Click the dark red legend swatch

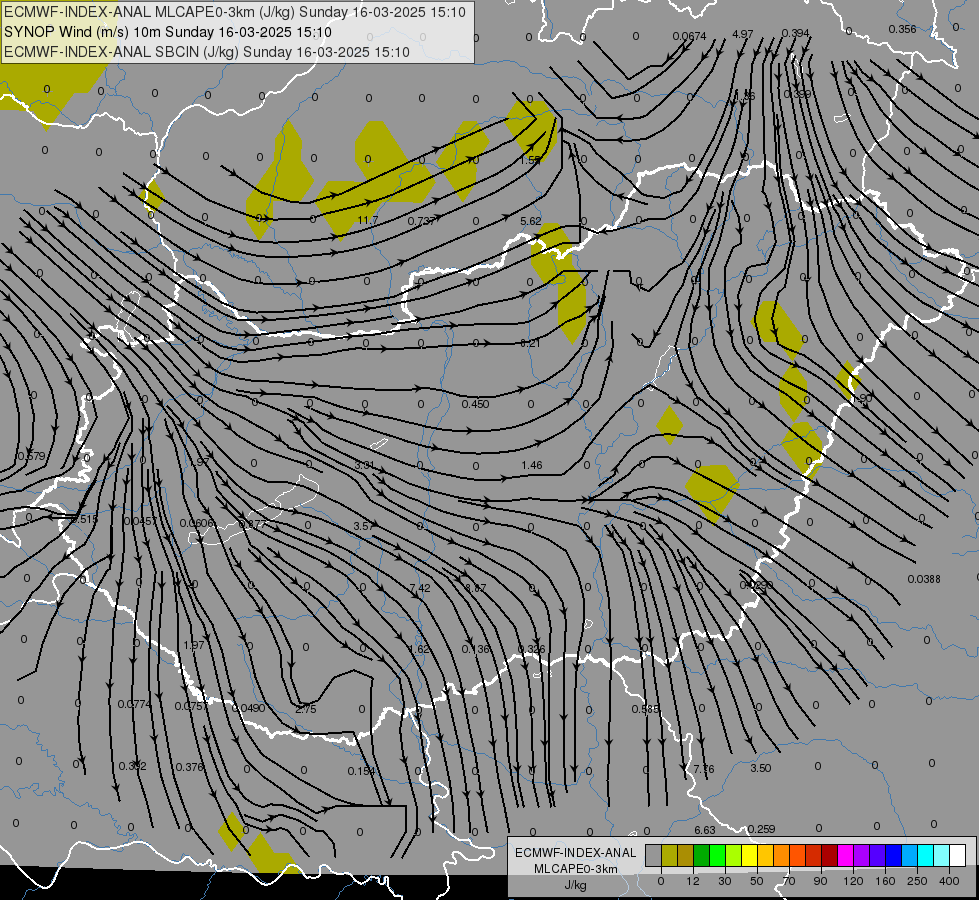(829, 856)
